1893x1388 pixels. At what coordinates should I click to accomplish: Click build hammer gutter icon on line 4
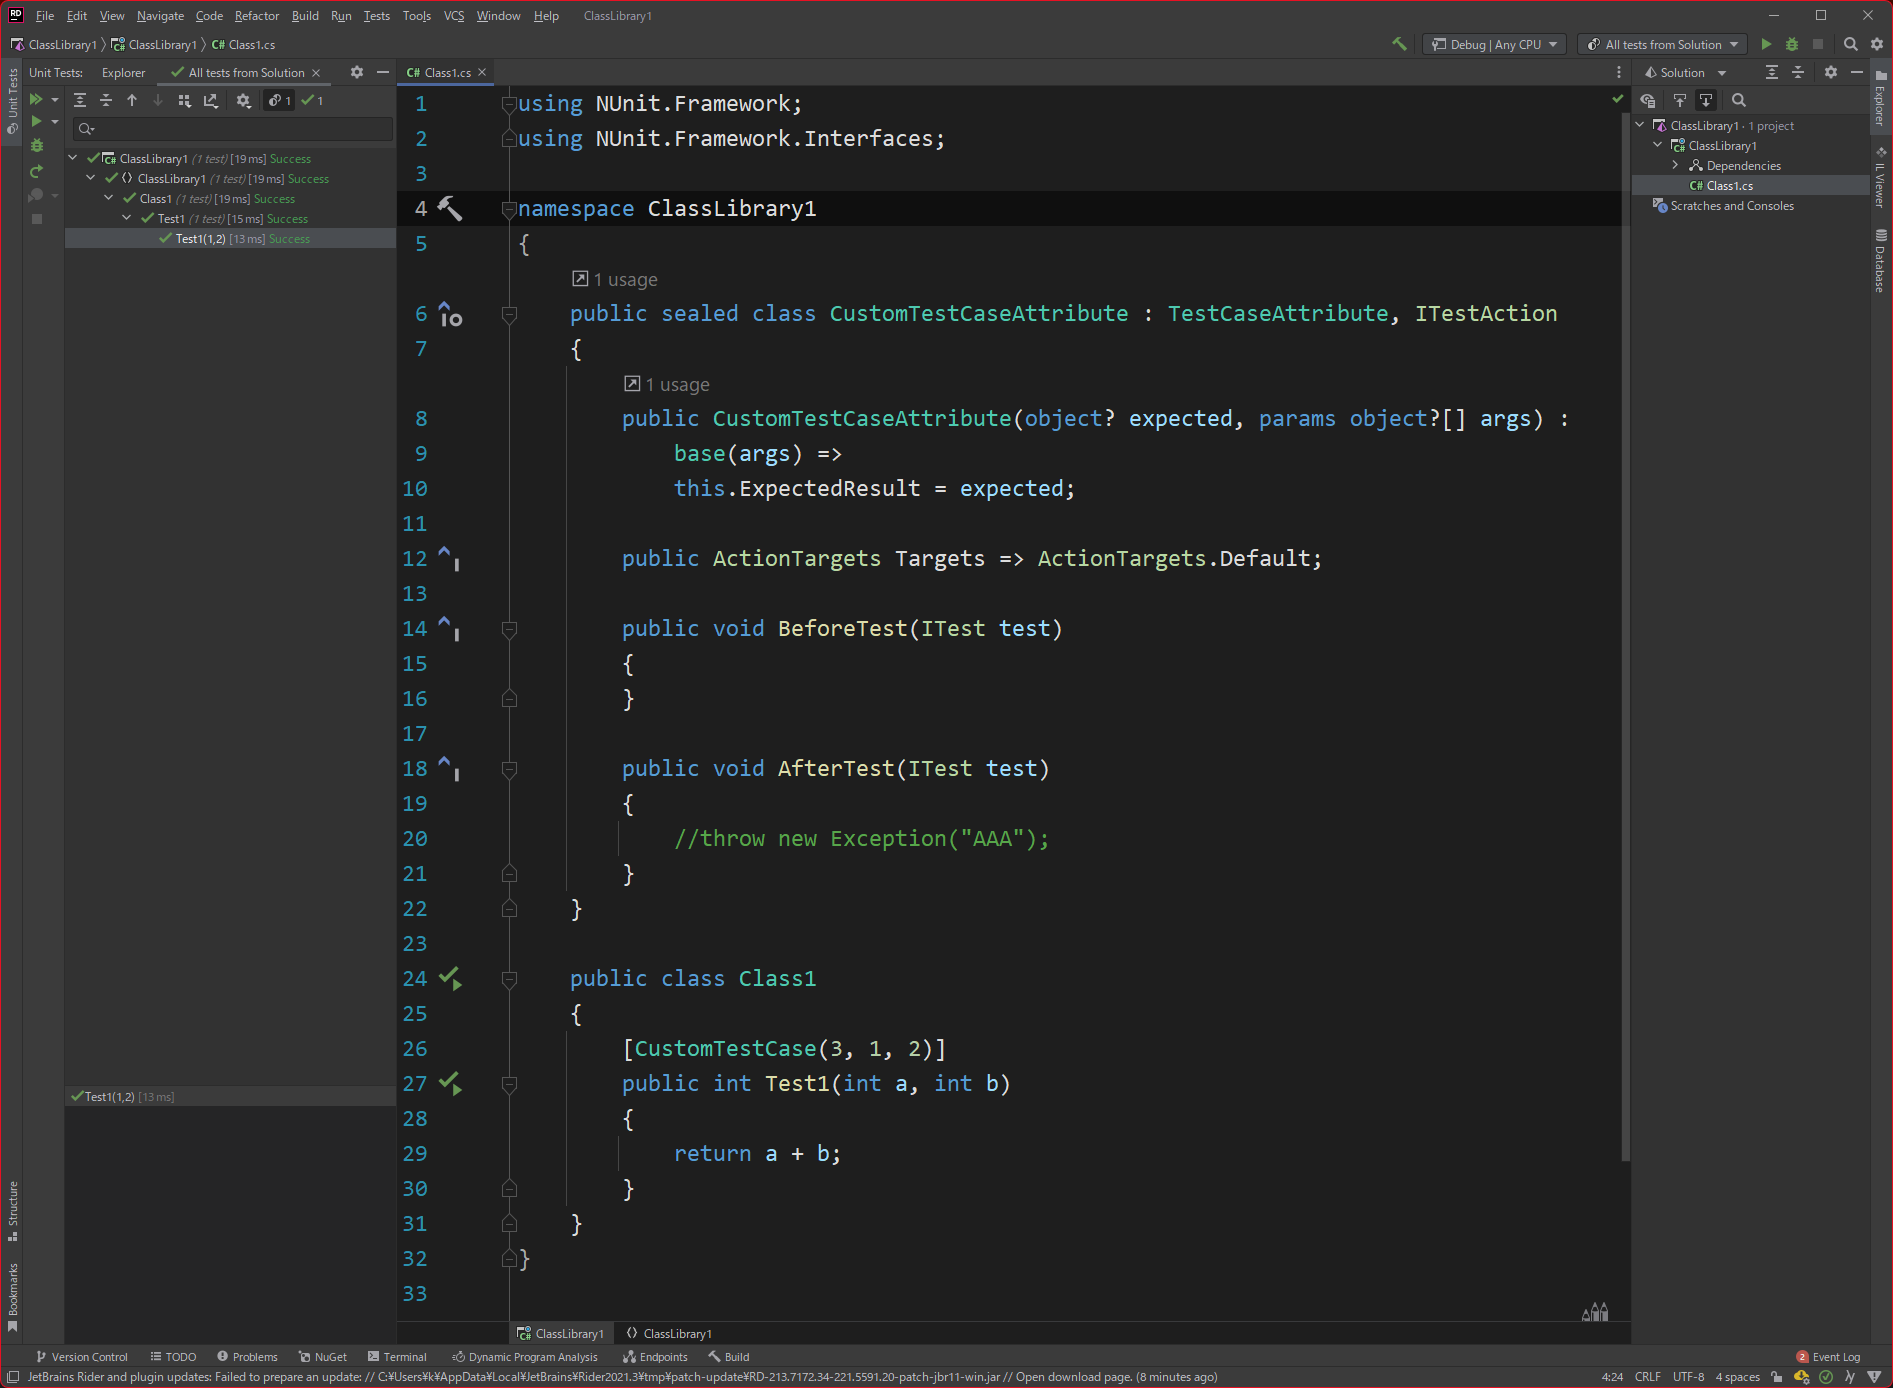click(x=450, y=208)
